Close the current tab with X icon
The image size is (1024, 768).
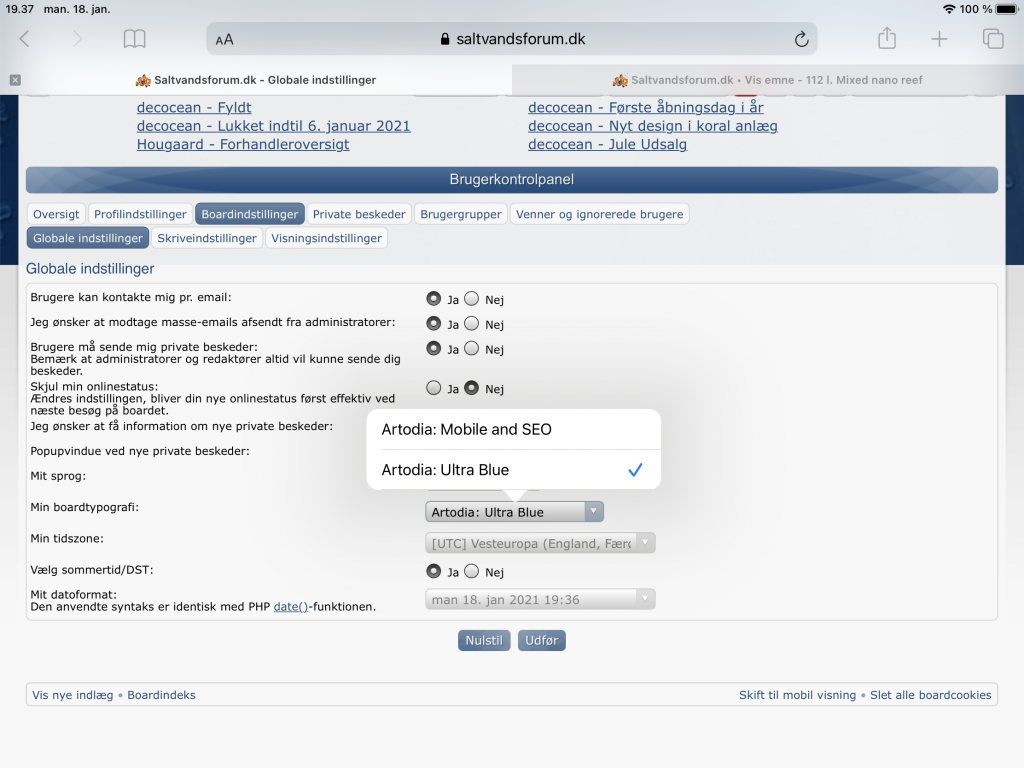tap(15, 80)
